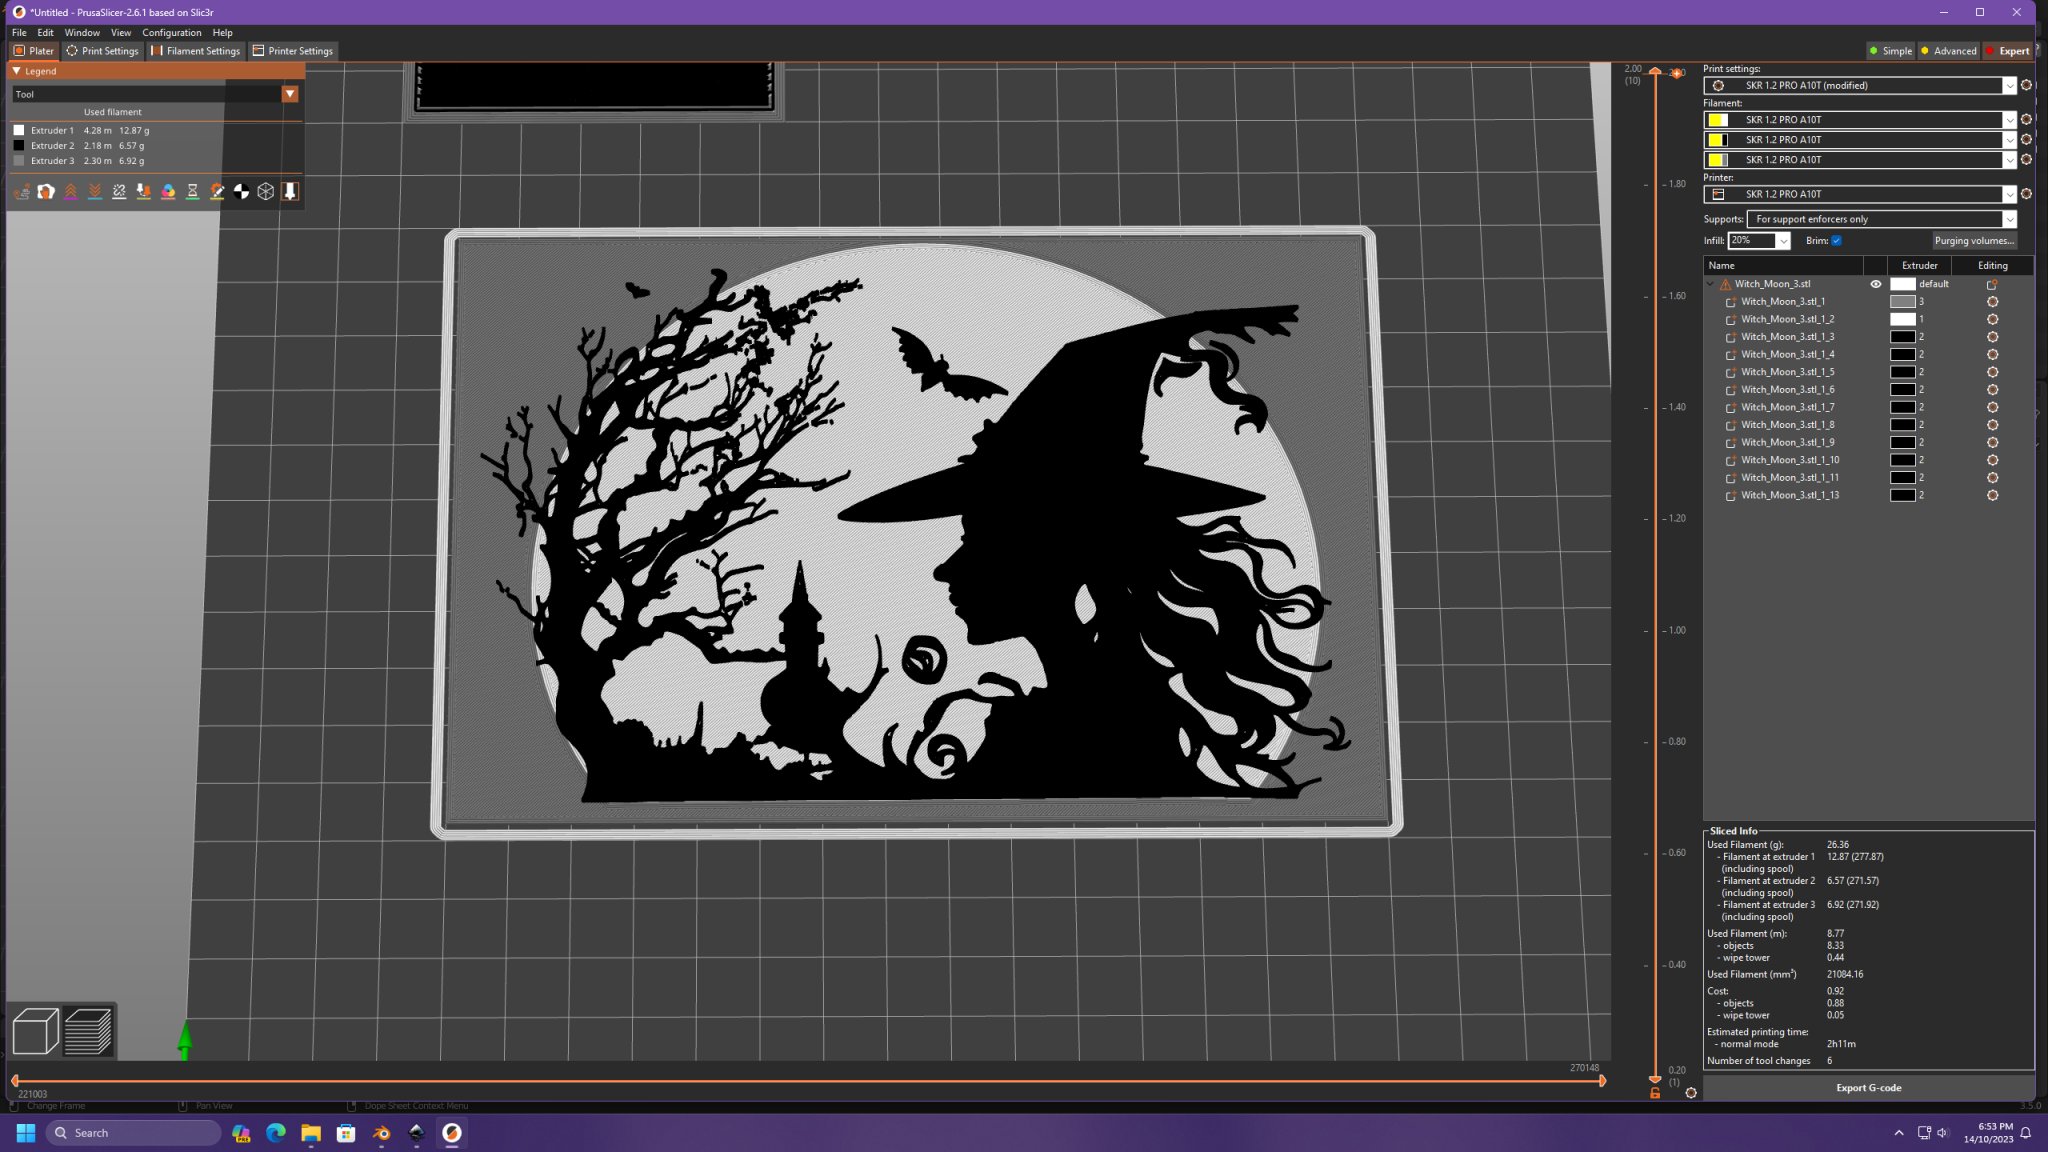Toggle the Center of gravity icon
This screenshot has height=1152, width=2048.
point(241,191)
